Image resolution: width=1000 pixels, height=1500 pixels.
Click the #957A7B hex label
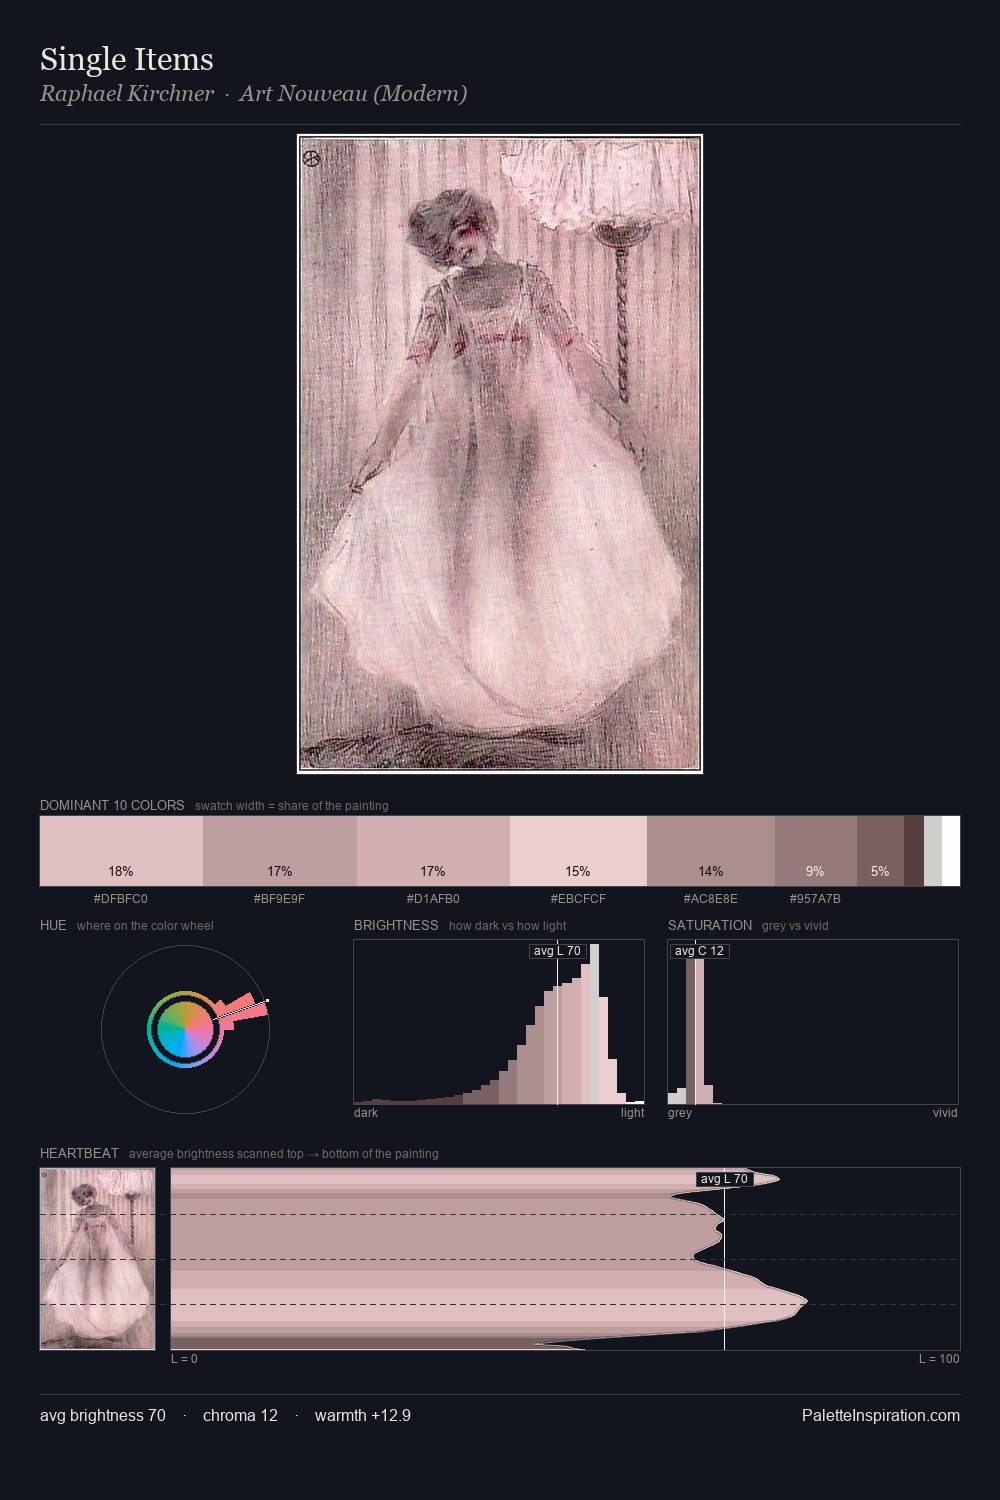(x=816, y=899)
